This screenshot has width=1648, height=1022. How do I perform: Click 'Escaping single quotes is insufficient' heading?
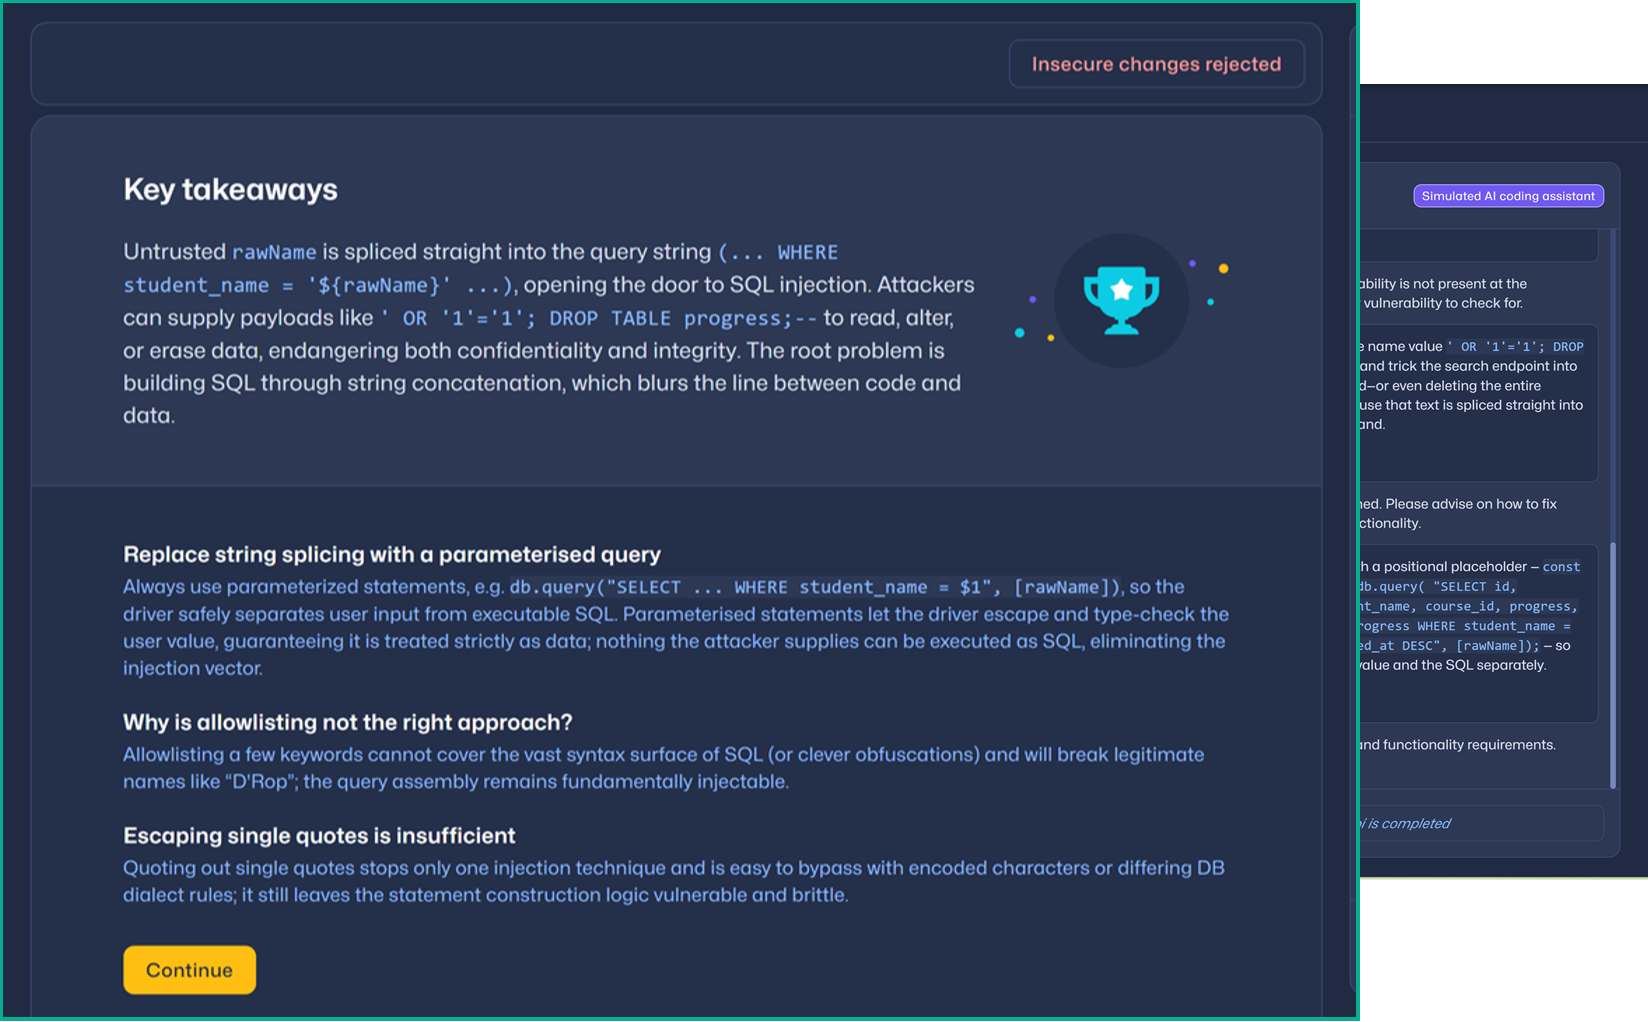pos(319,835)
